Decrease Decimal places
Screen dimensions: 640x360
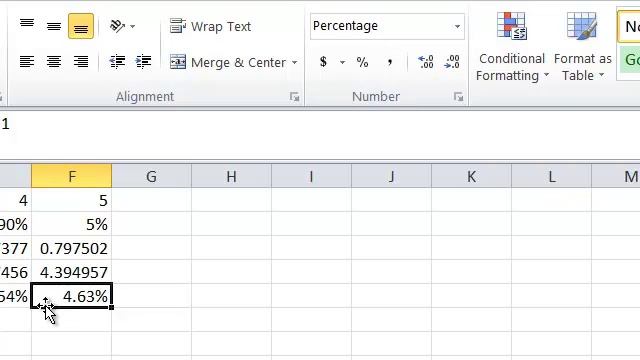coord(452,62)
